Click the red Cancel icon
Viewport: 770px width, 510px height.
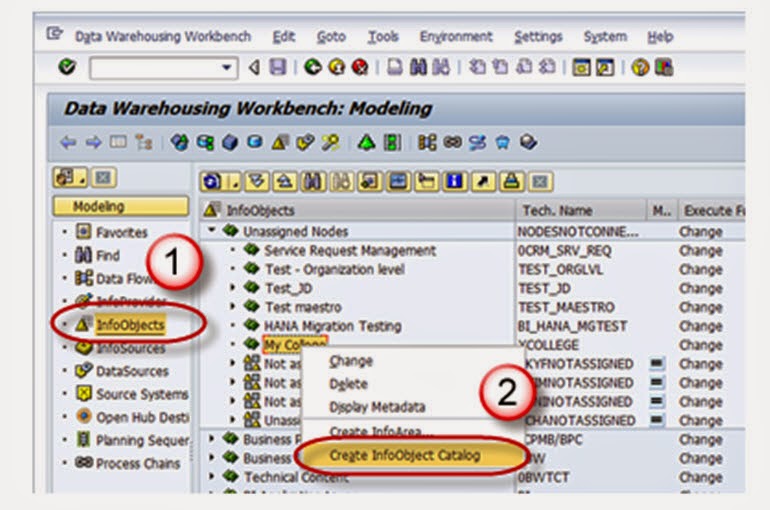click(360, 67)
